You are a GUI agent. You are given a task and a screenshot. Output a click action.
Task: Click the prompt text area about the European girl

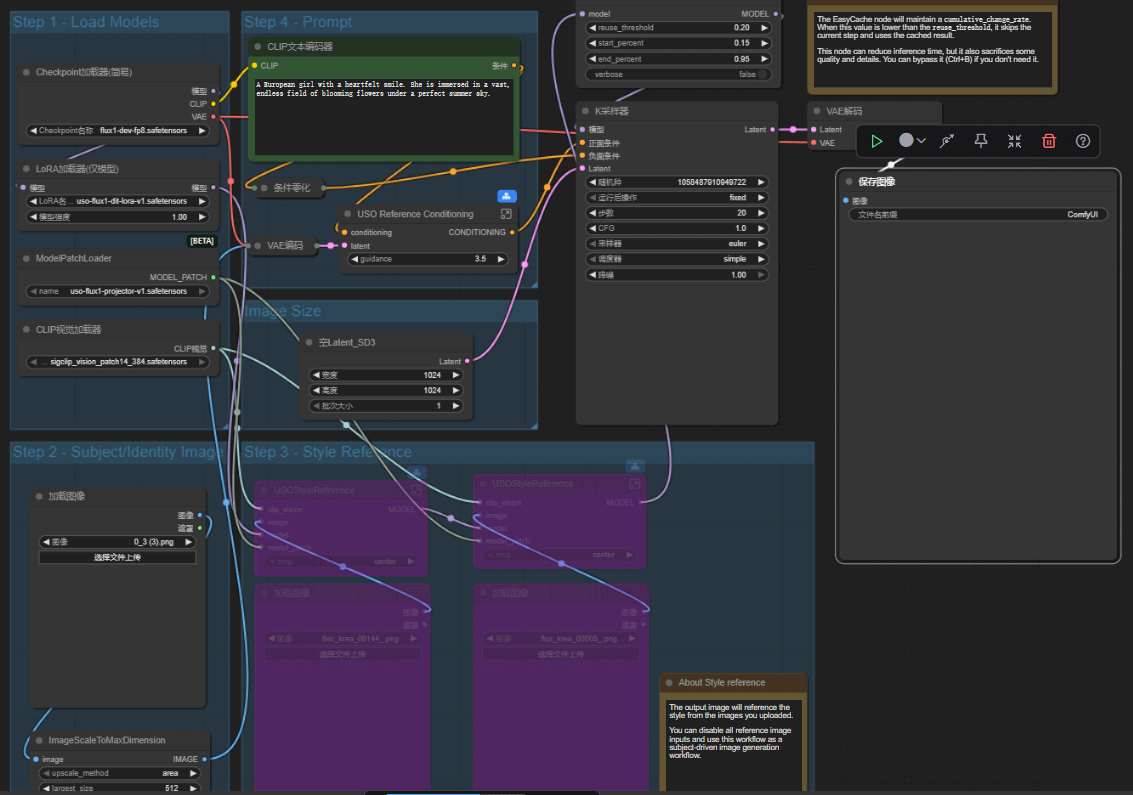[x=383, y=116]
